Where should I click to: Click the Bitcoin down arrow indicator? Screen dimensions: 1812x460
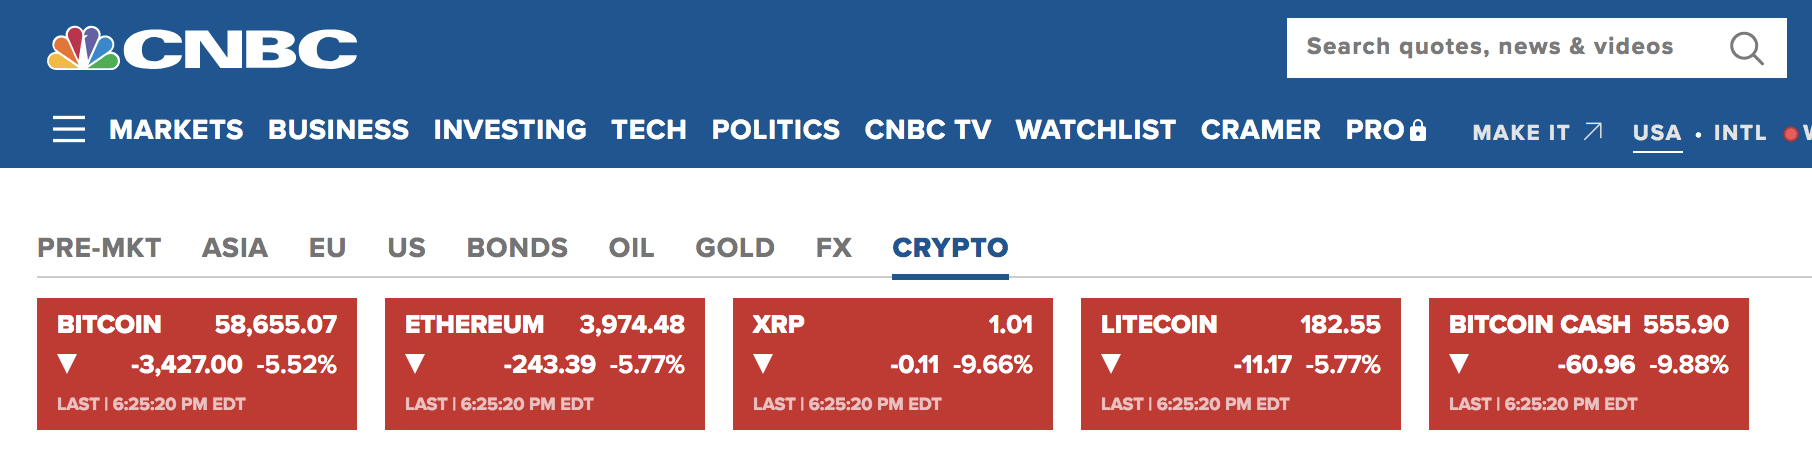point(67,364)
